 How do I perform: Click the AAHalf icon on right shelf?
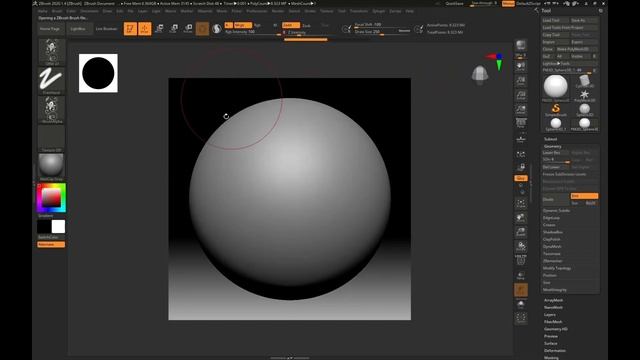521,109
